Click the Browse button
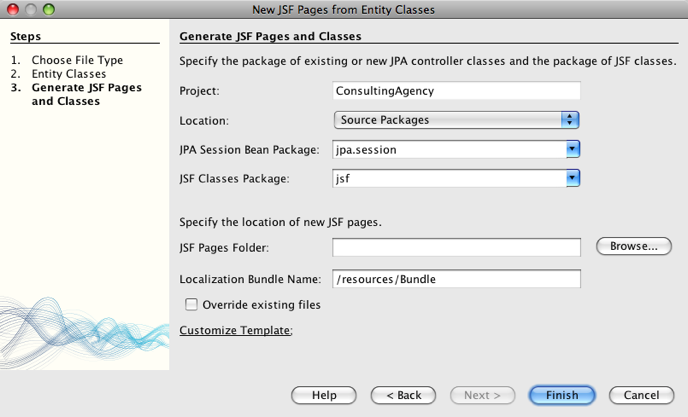Image resolution: width=688 pixels, height=417 pixels. click(x=634, y=246)
